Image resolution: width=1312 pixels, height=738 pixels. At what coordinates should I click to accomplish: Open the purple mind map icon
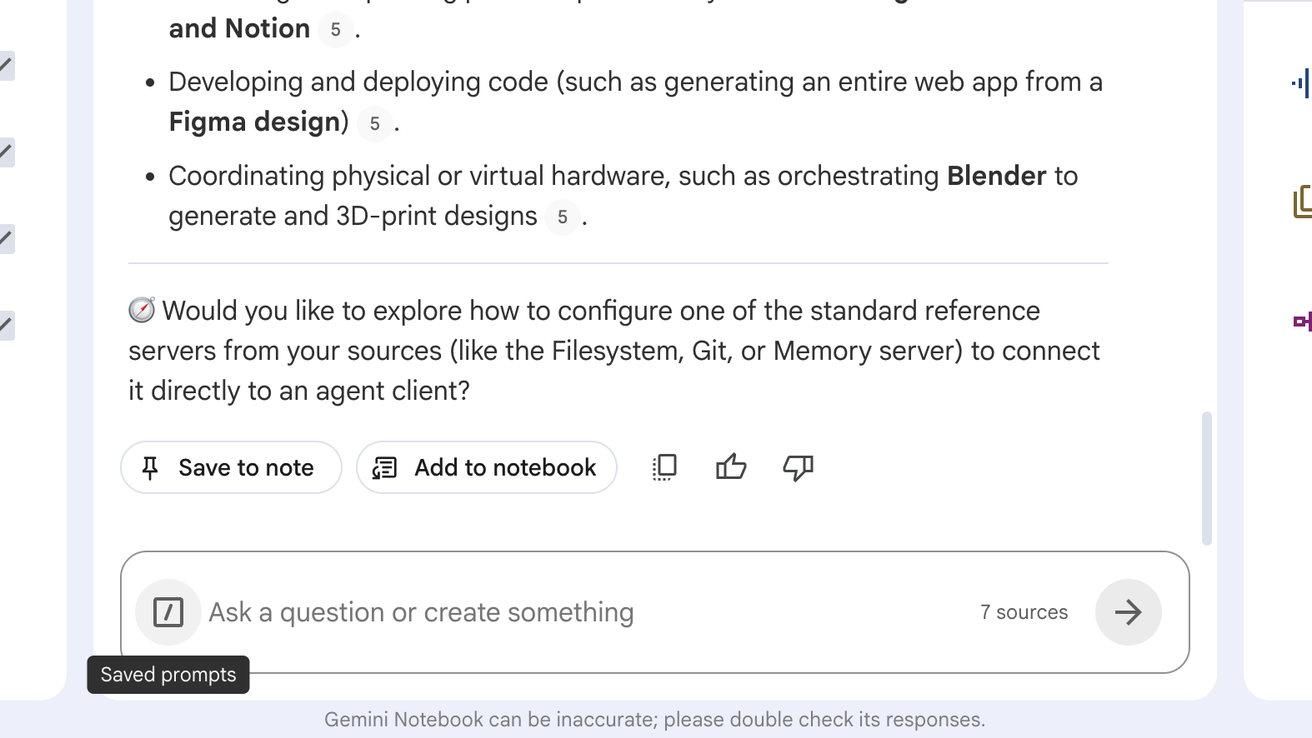[x=1302, y=321]
